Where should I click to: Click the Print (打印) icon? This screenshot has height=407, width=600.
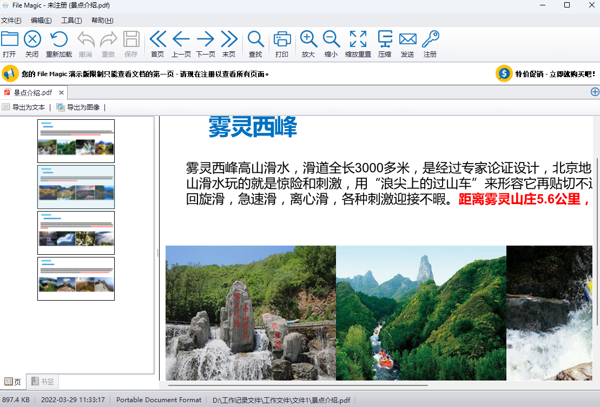(282, 43)
